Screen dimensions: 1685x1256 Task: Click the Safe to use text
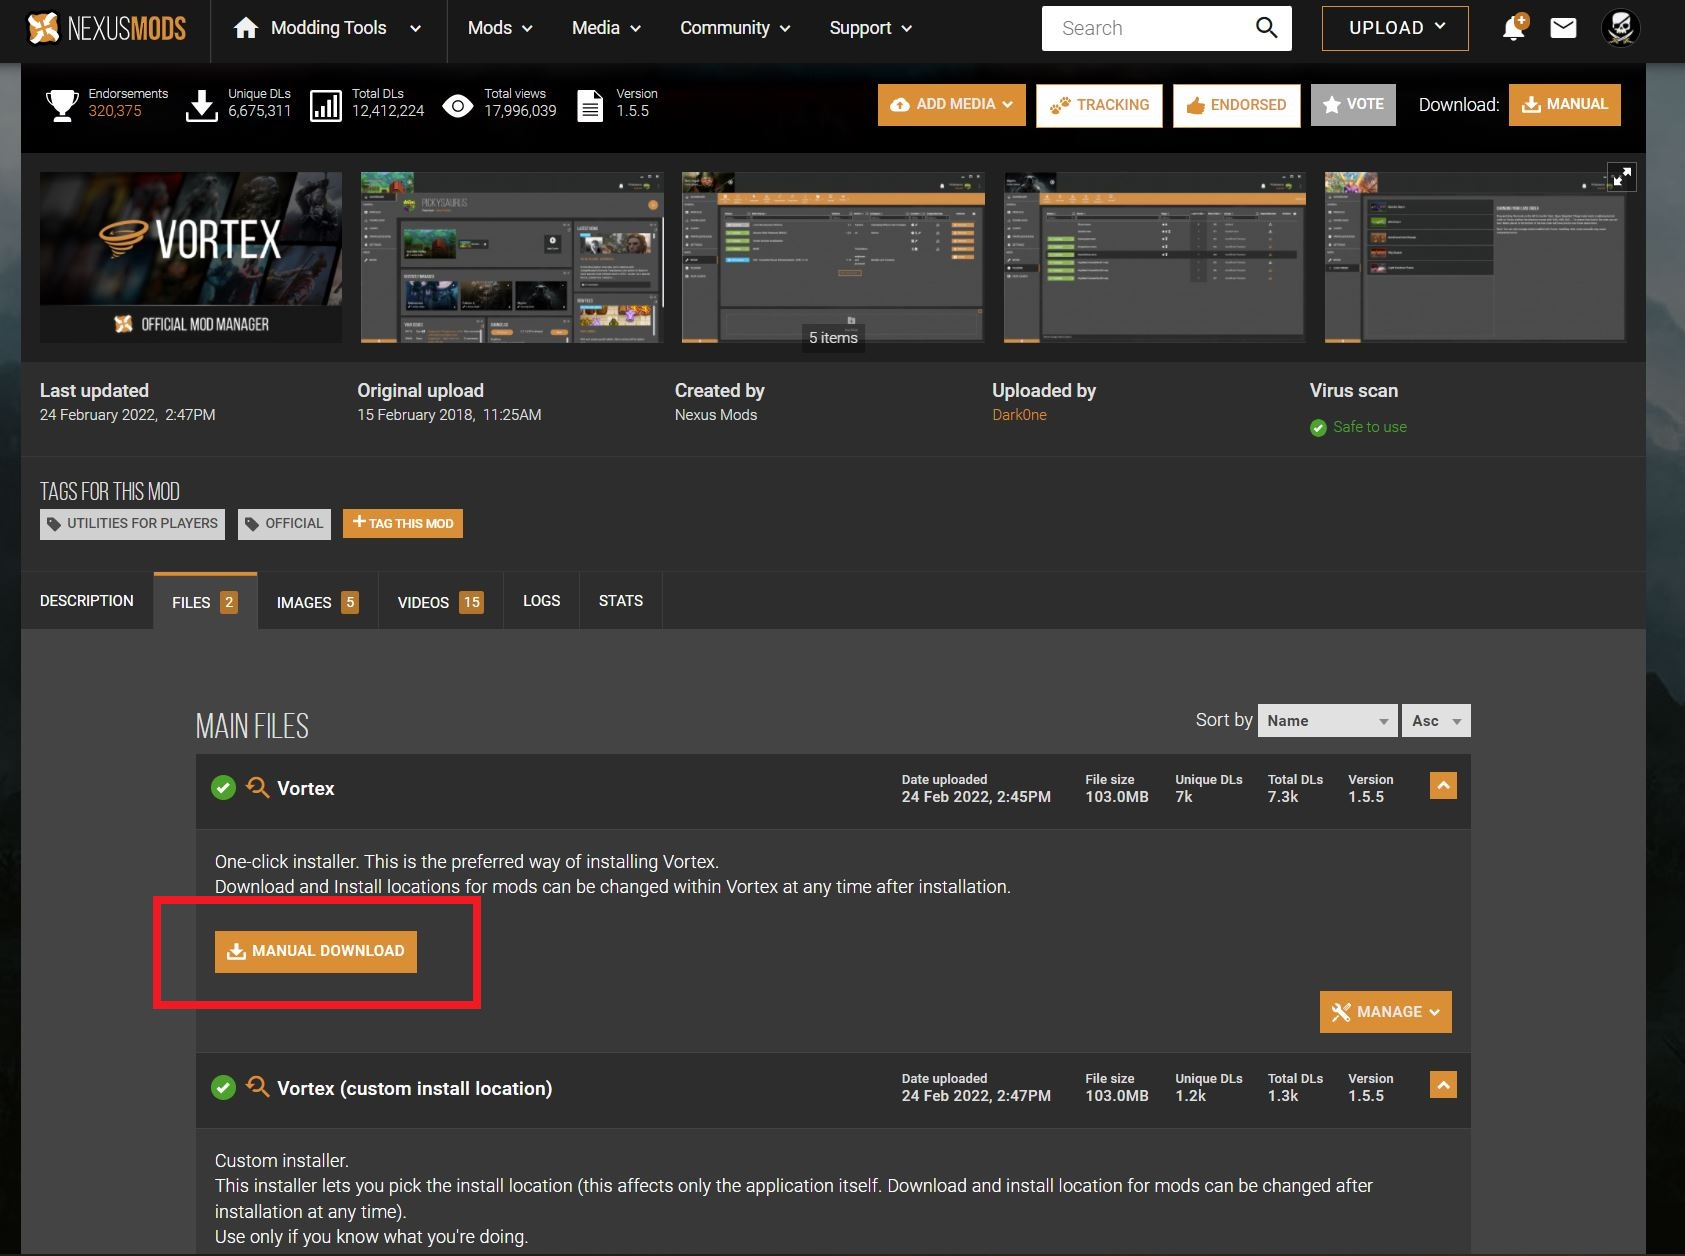[x=1370, y=427]
